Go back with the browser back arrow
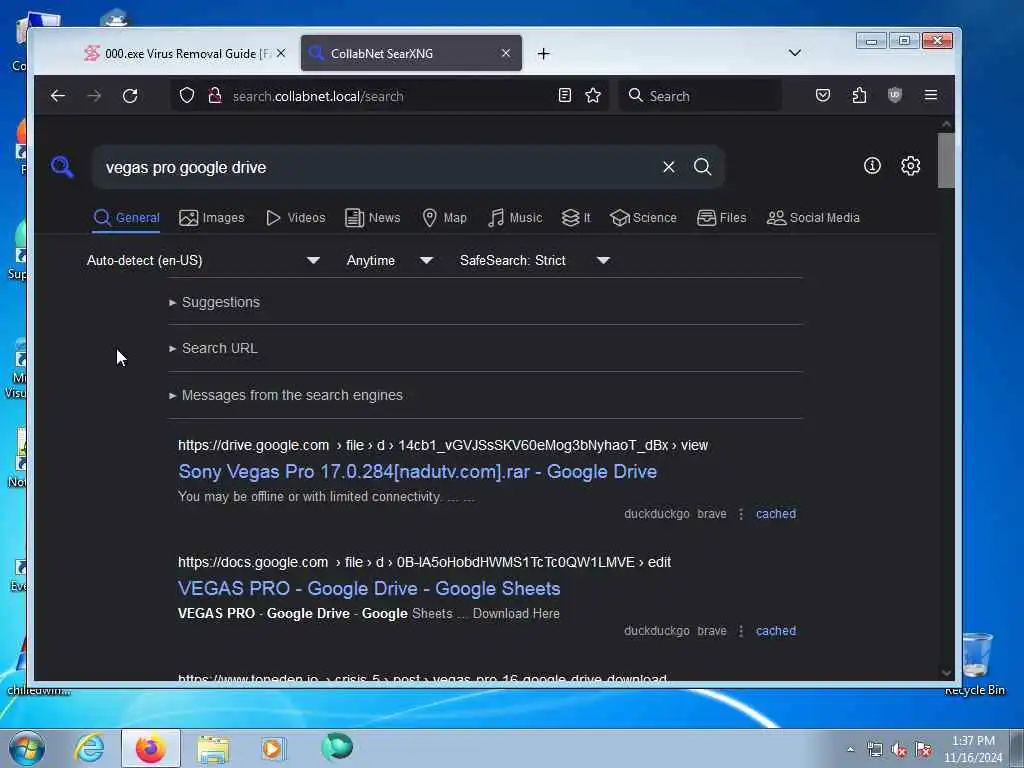Viewport: 1024px width, 768px height. tap(57, 96)
